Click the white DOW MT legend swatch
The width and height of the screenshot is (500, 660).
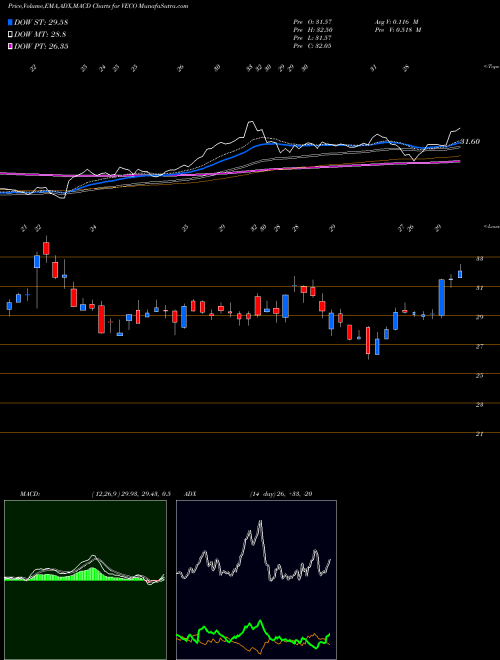click(x=11, y=35)
